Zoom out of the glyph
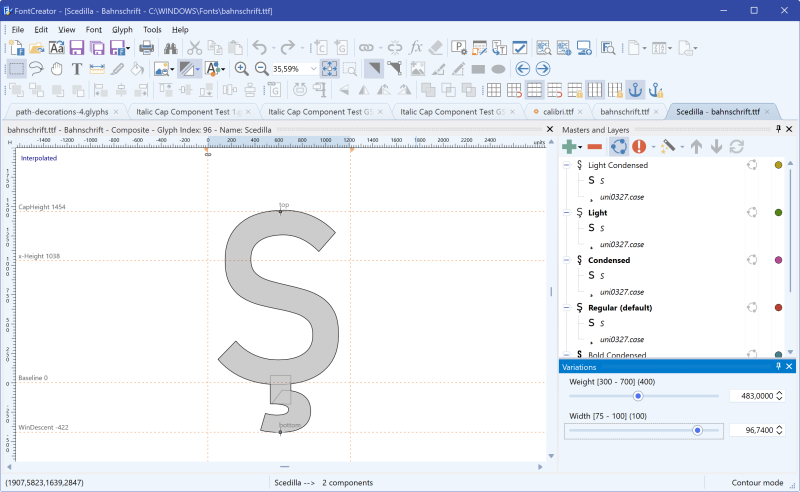Screen dimensions: 800x492 [261, 68]
